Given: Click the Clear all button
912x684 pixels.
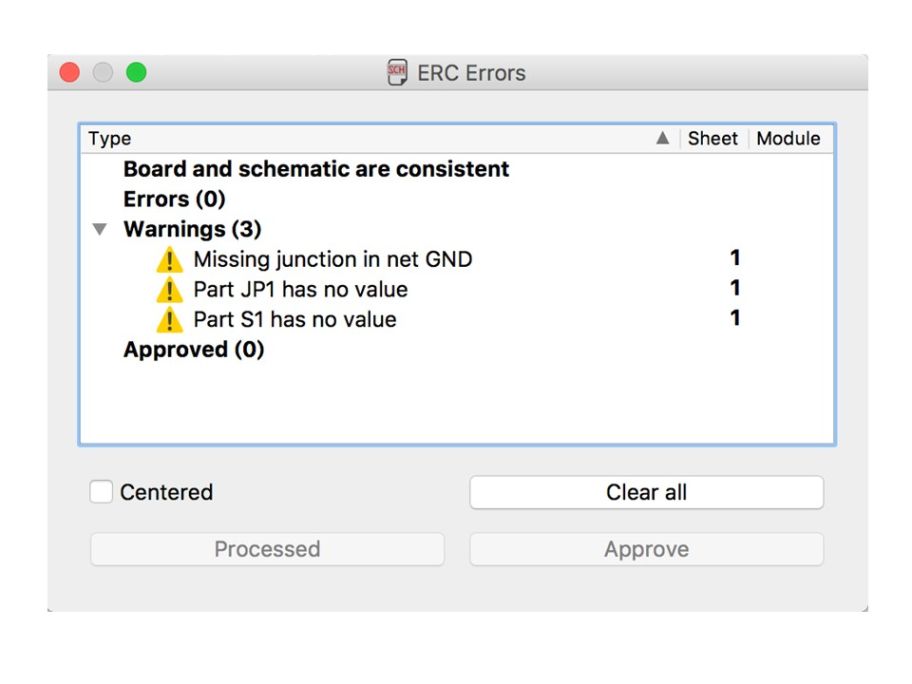Looking at the screenshot, I should pos(646,492).
